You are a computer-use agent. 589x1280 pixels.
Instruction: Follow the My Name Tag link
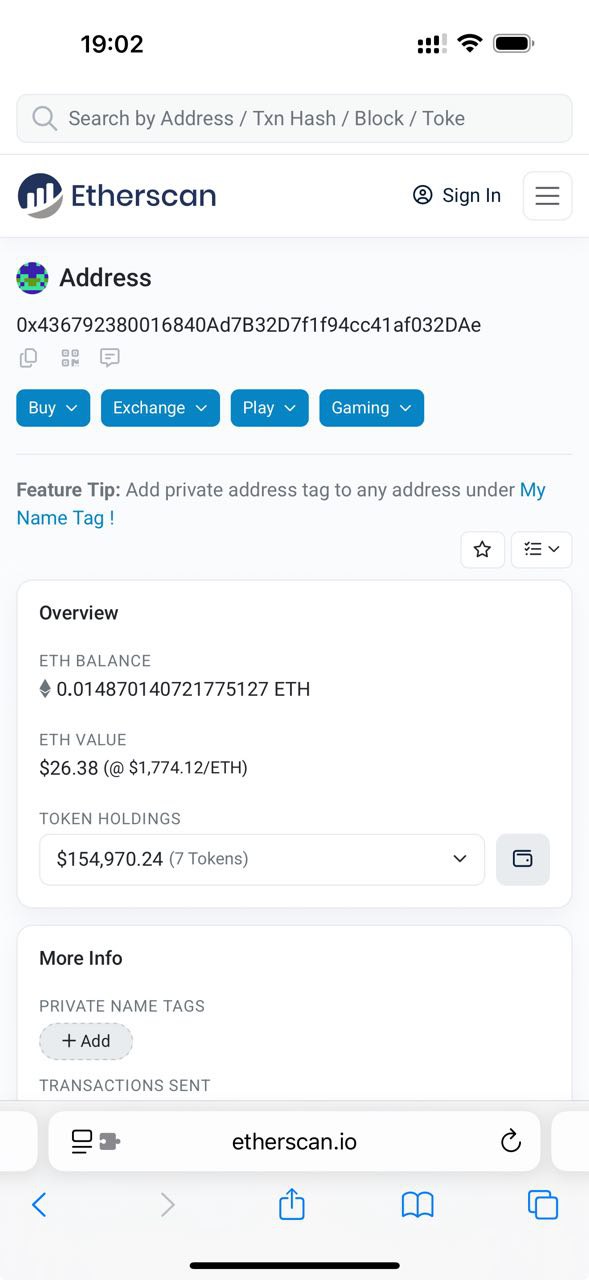pos(281,504)
